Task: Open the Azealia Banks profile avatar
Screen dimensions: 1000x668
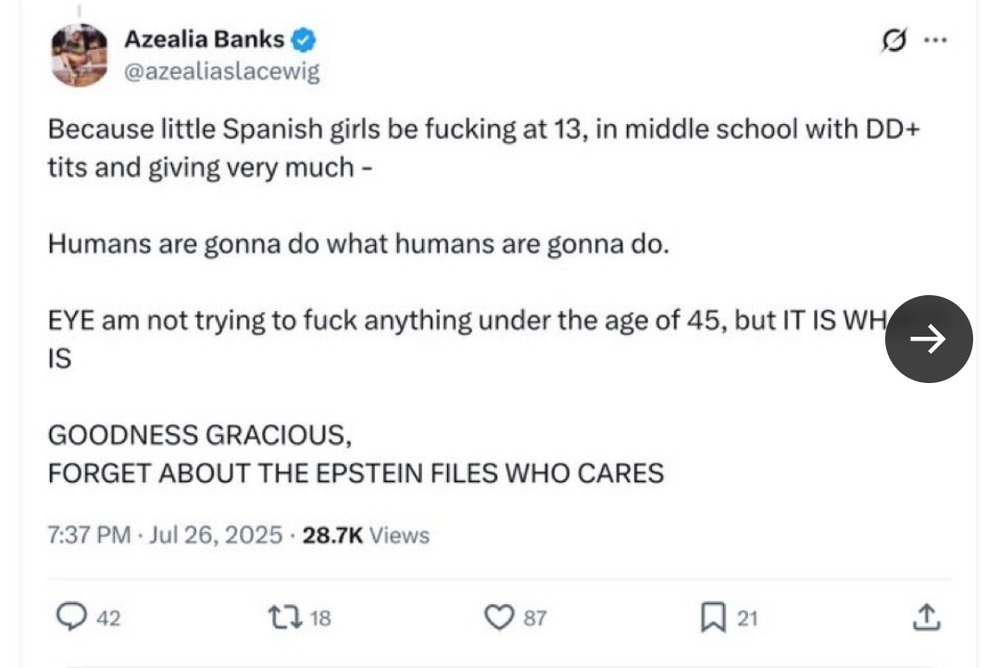Action: click(x=79, y=55)
